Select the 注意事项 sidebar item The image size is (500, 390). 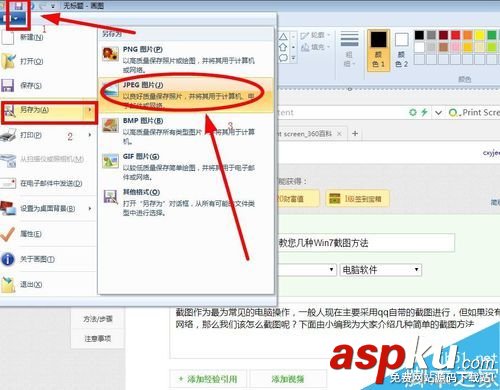(x=98, y=339)
